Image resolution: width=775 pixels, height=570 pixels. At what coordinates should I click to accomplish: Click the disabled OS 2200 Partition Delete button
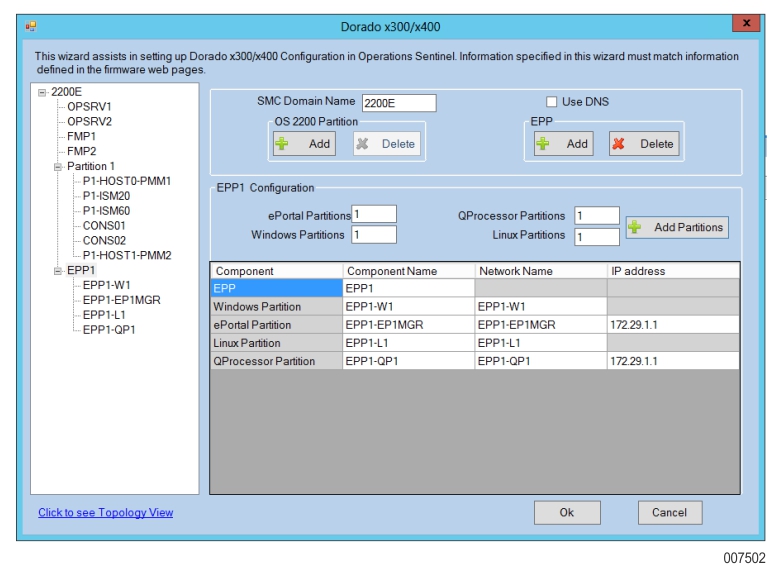tap(387, 144)
